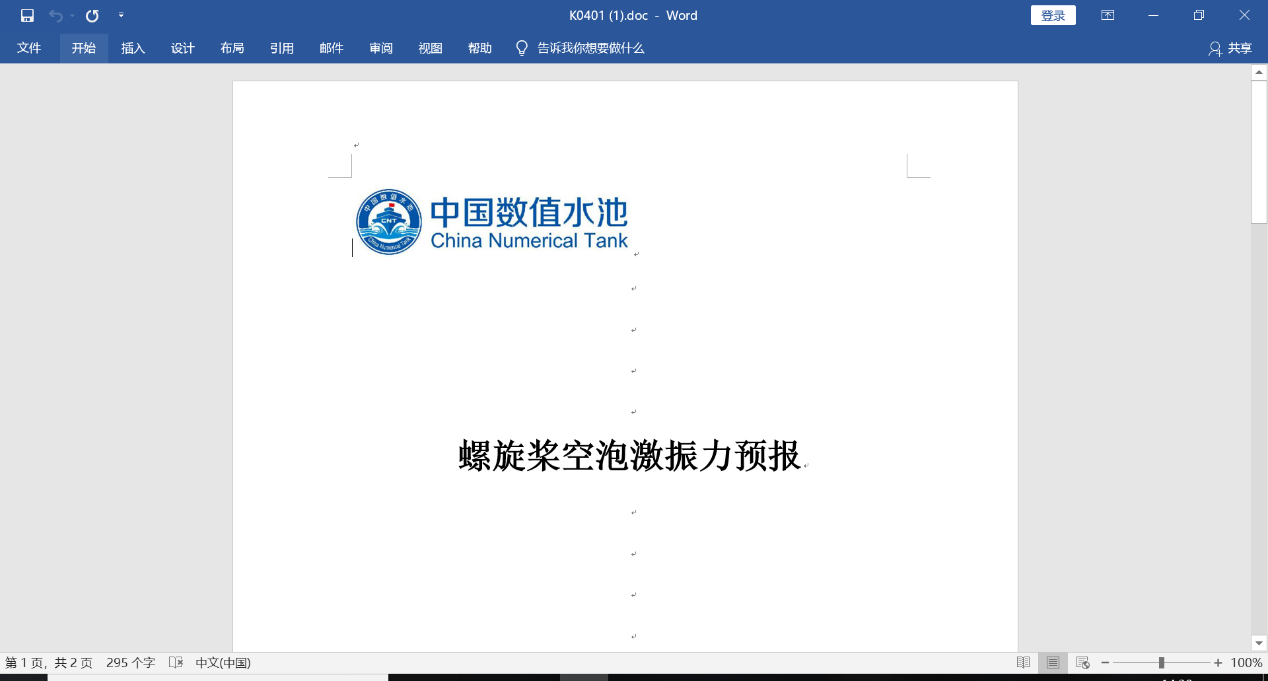Switch to Print Layout view
Viewport: 1268px width, 681px height.
tap(1053, 663)
